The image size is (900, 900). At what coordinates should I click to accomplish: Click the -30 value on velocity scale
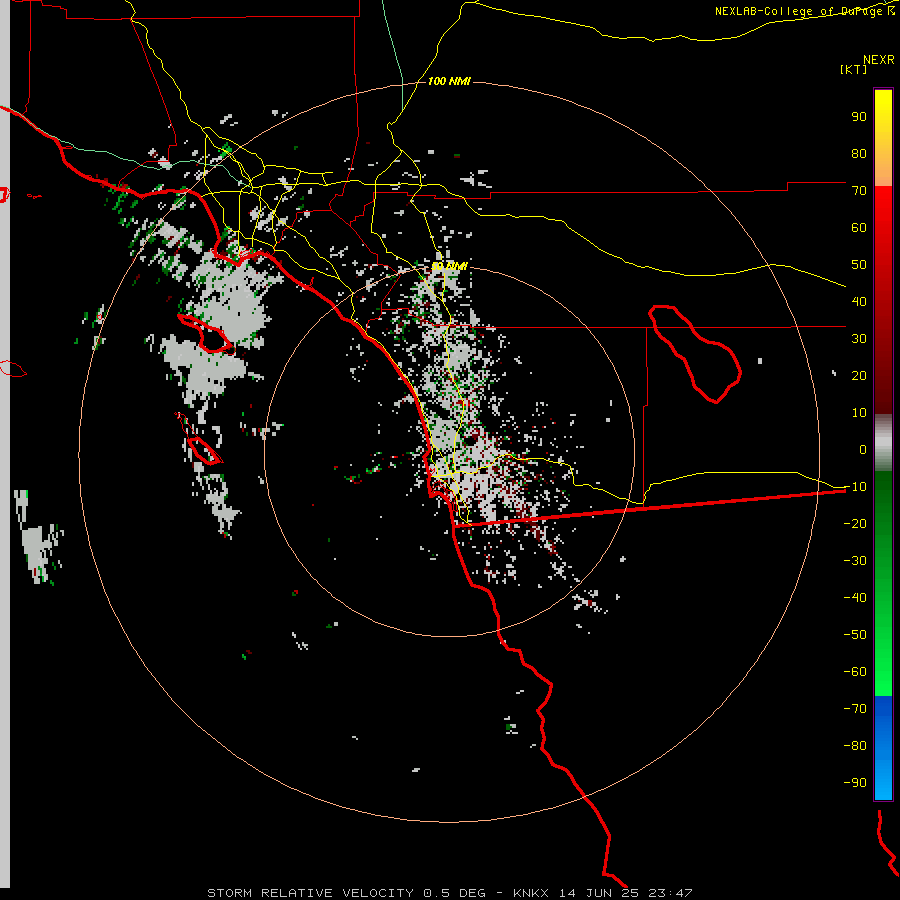pyautogui.click(x=855, y=561)
